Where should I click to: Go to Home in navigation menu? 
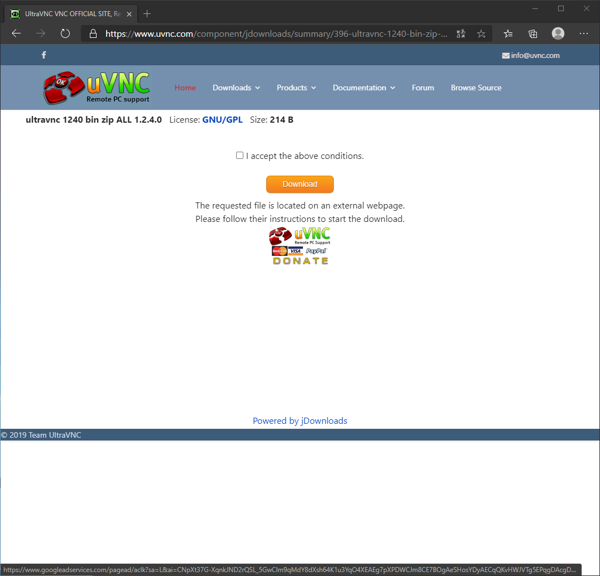coord(185,88)
